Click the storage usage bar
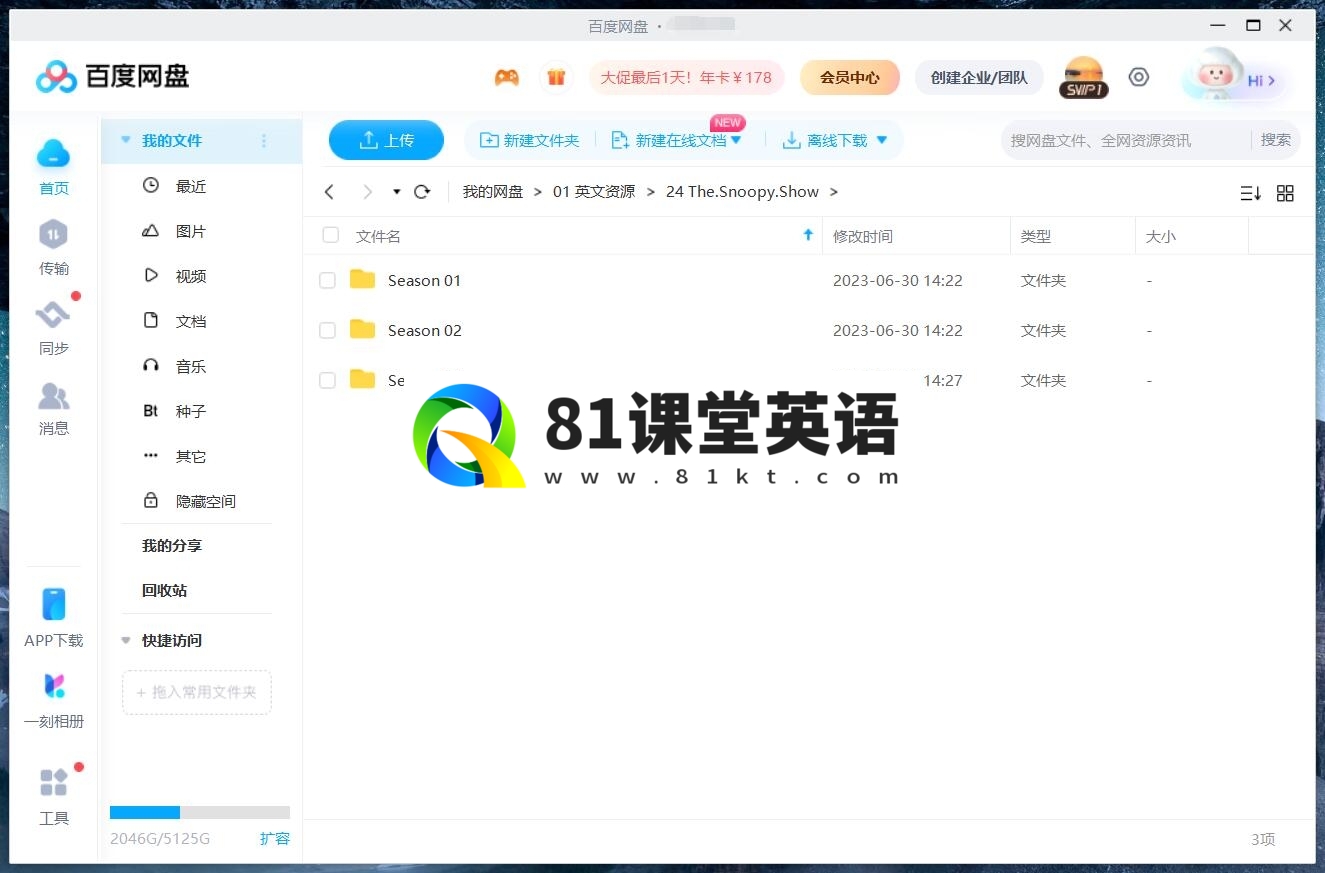This screenshot has width=1325, height=873. coord(200,812)
